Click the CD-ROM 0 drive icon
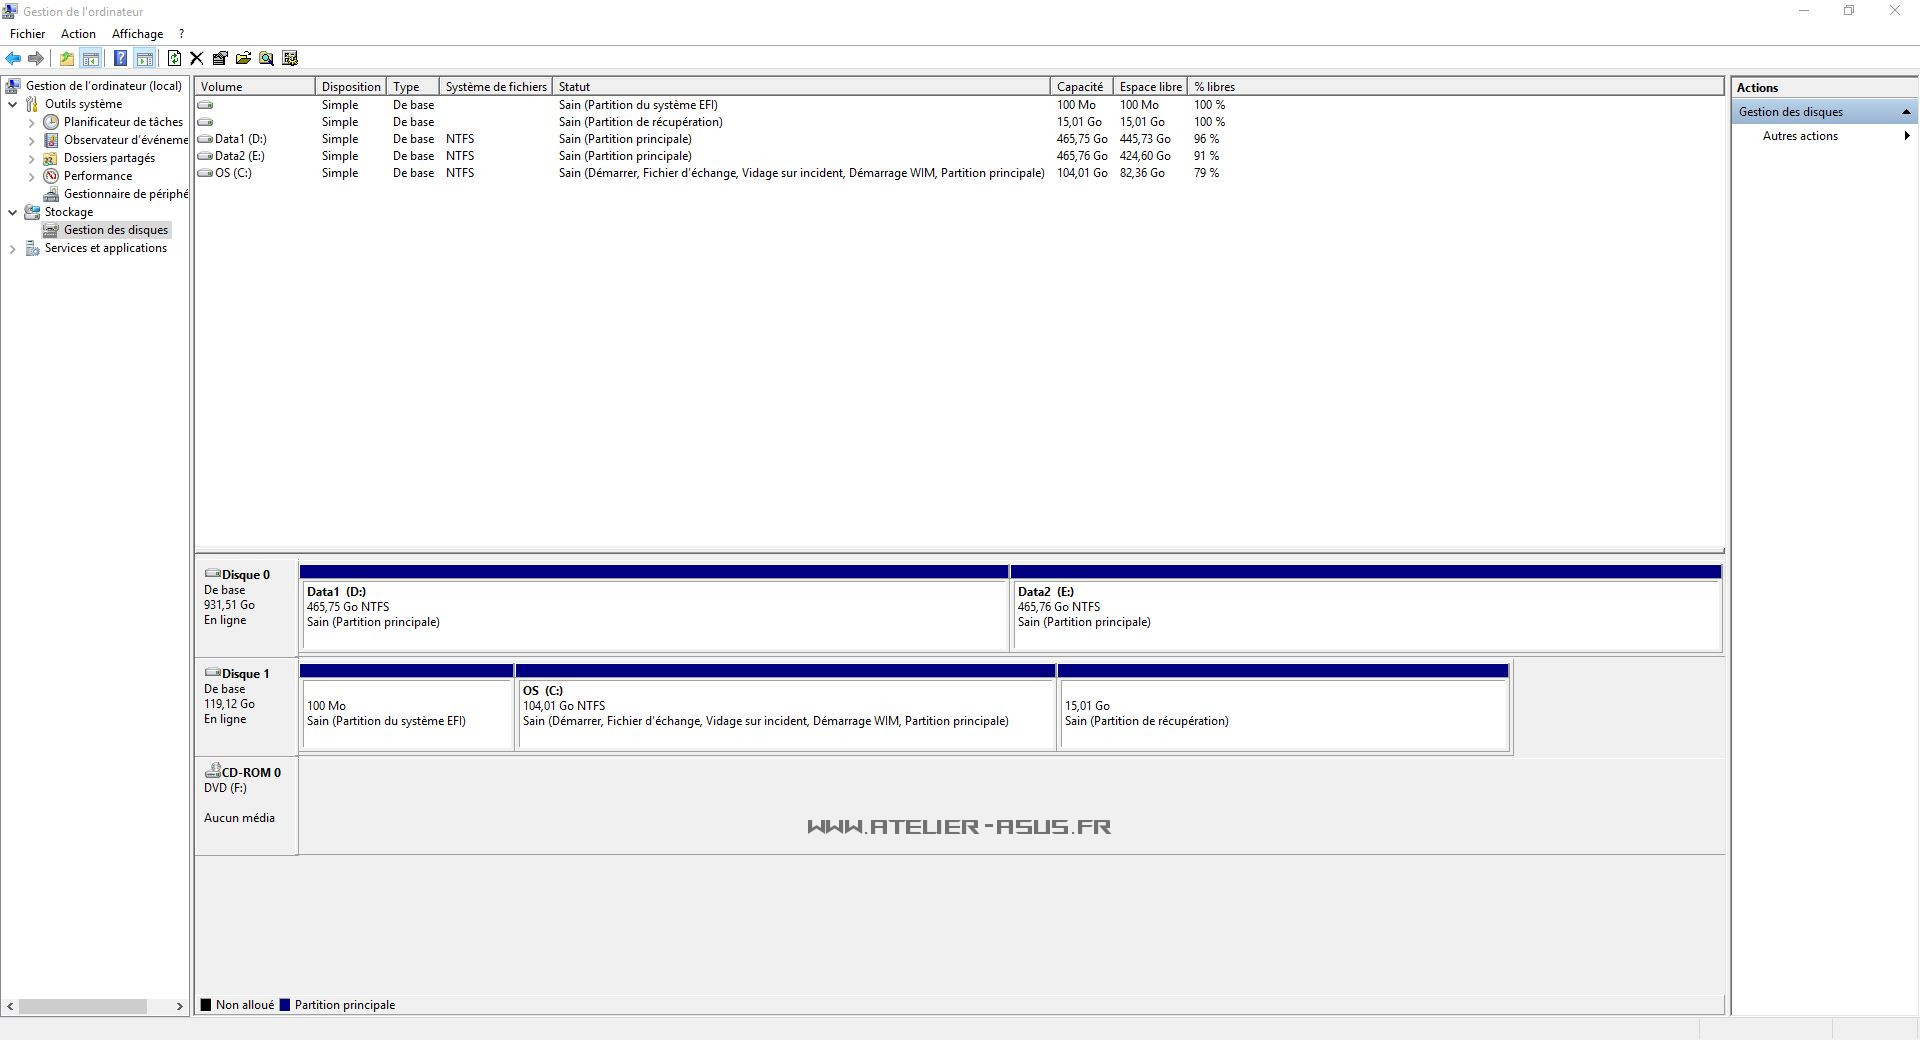Viewport: 1920px width, 1040px height. pos(212,771)
